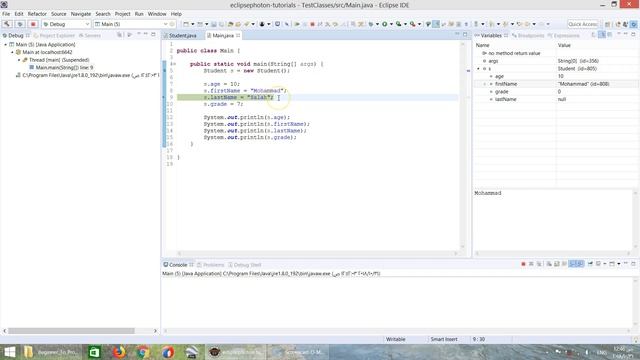This screenshot has height=360, width=640.
Task: Toggle Show Type Names in Variables view
Action: pyautogui.click(x=594, y=35)
